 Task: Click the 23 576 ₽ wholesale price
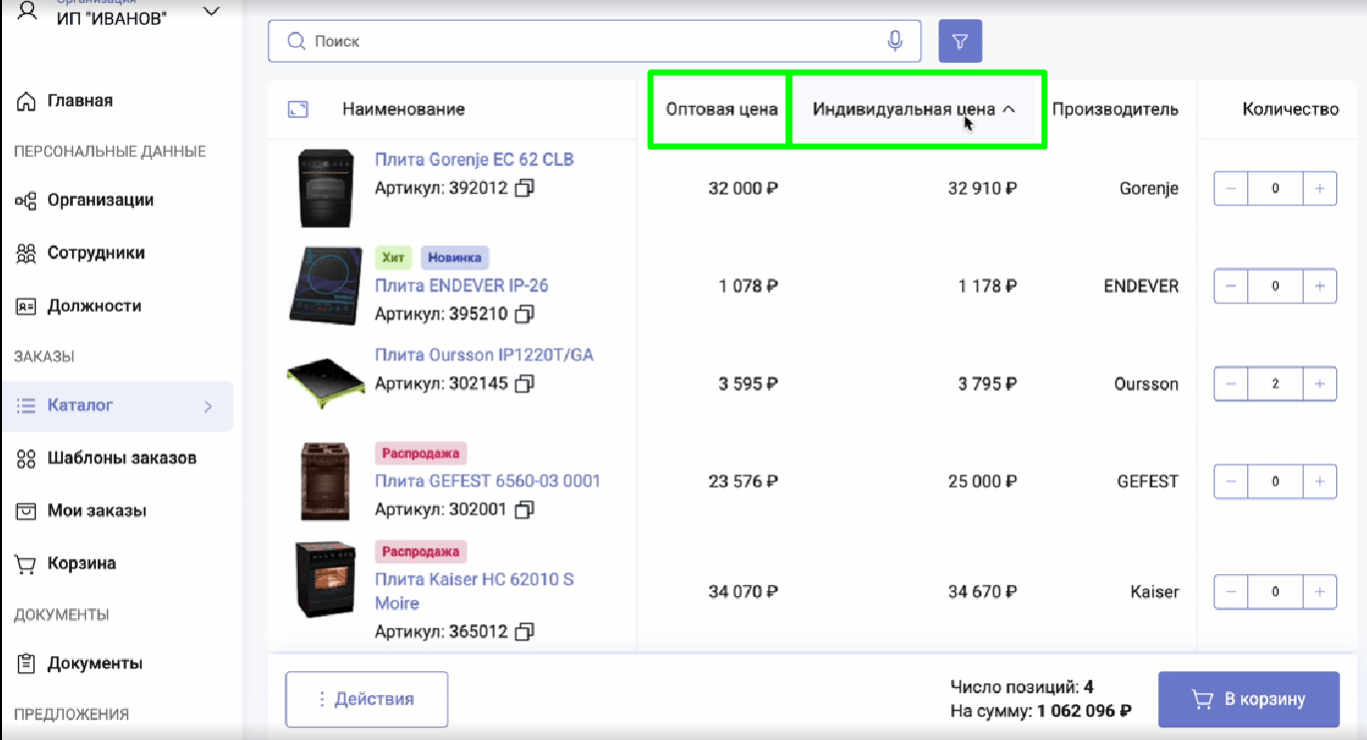pyautogui.click(x=743, y=481)
